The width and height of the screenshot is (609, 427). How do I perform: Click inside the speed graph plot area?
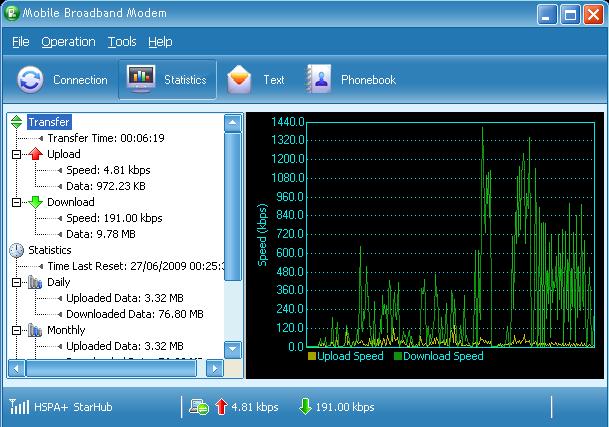451,235
